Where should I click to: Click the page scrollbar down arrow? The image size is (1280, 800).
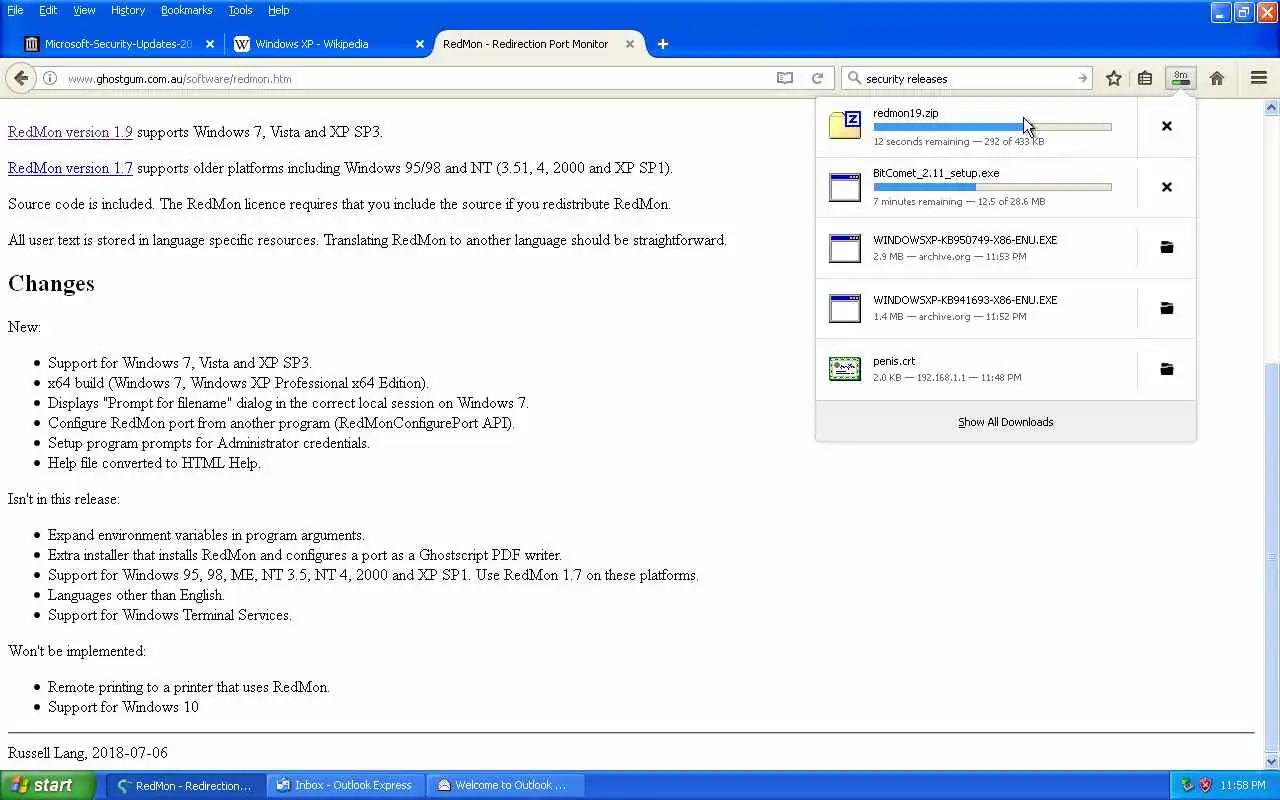(x=1272, y=761)
